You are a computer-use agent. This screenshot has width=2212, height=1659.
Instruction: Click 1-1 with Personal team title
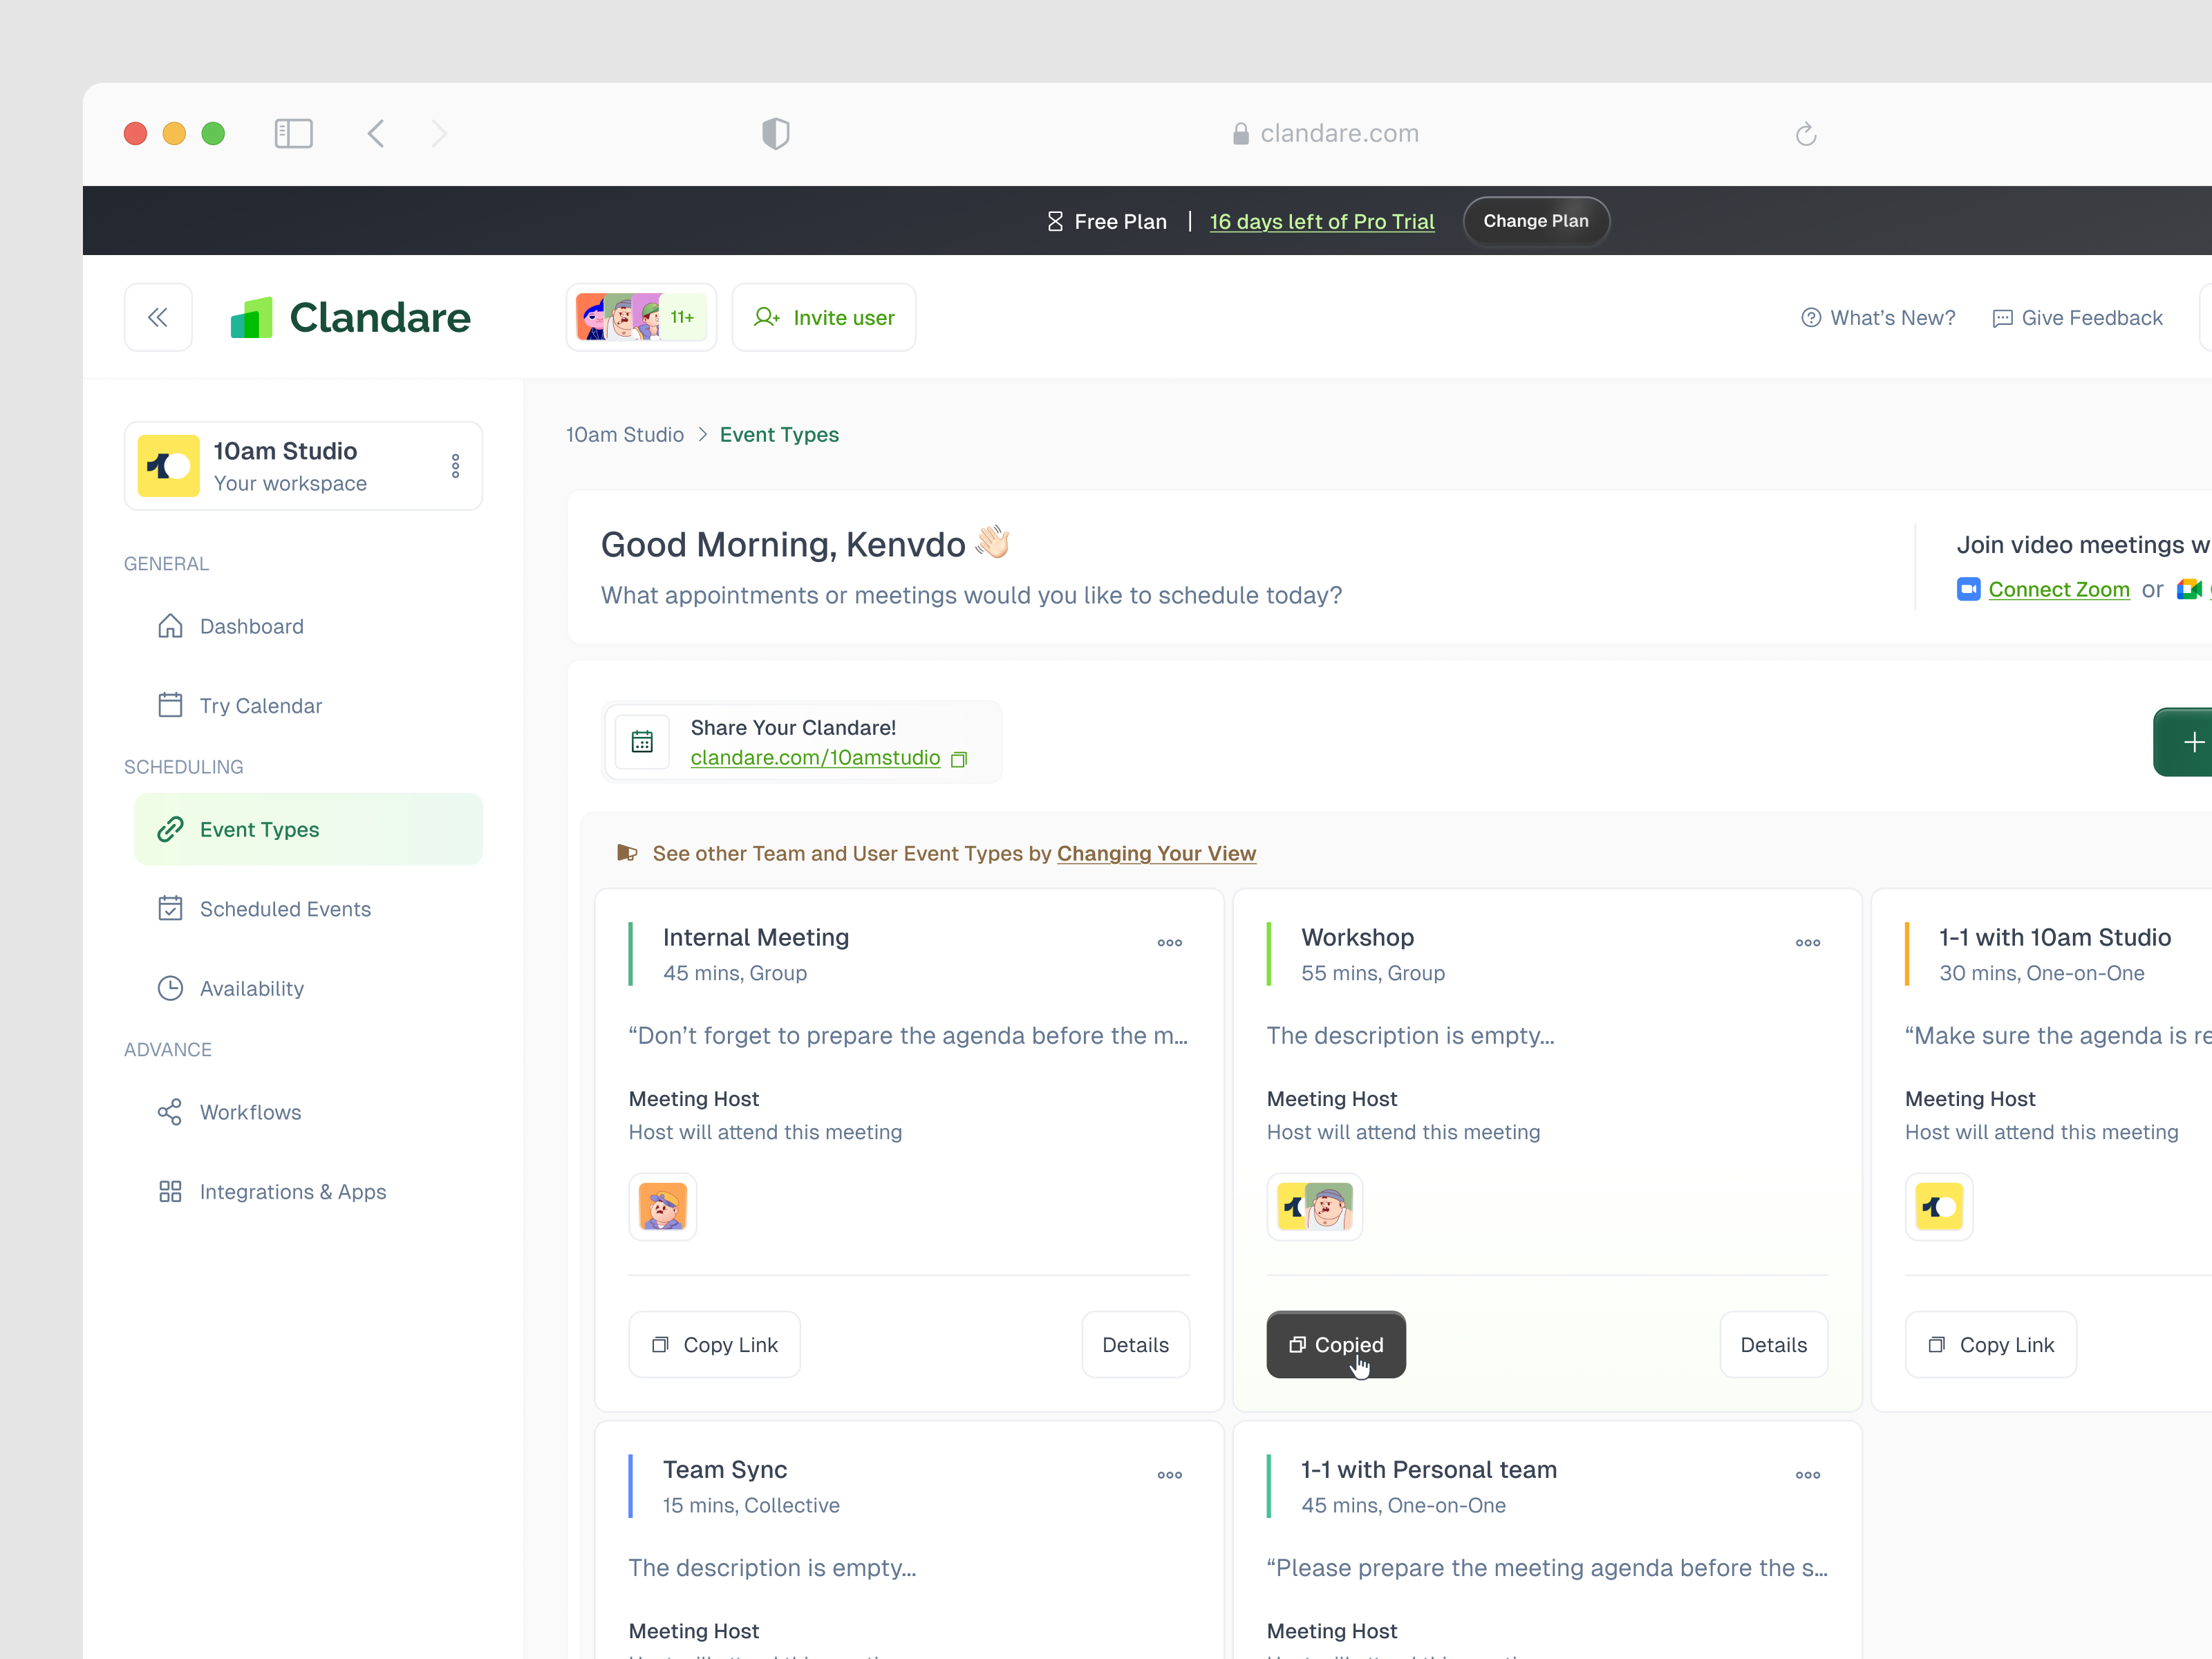(x=1429, y=1470)
